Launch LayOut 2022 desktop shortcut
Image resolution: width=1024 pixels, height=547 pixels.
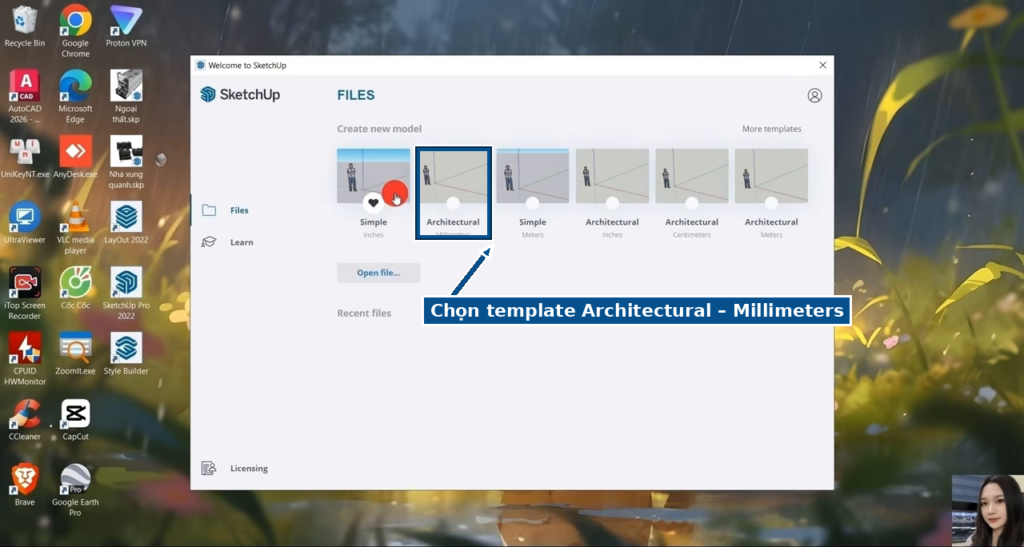126,223
